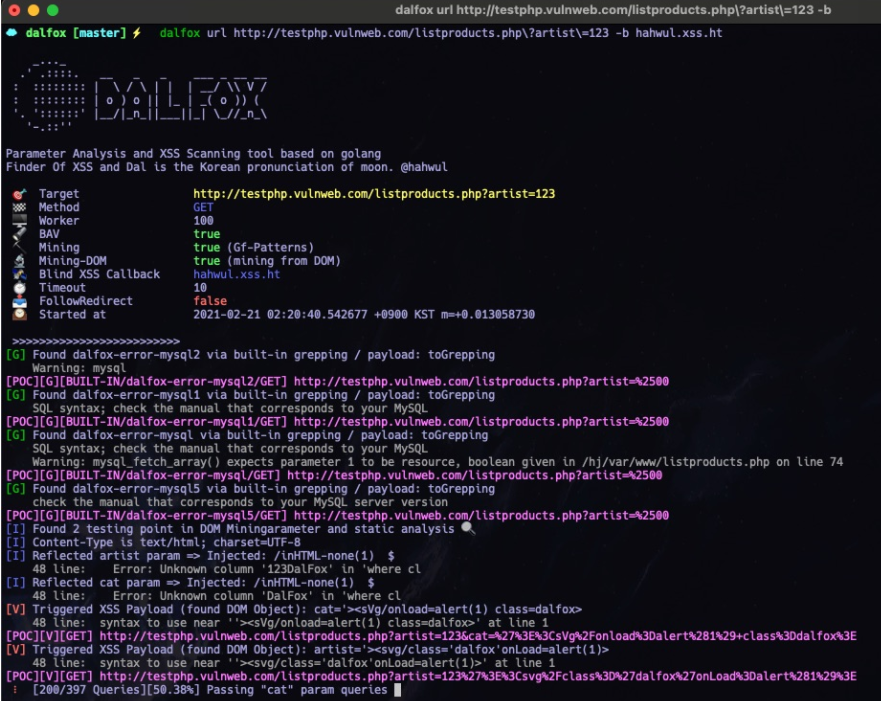Click the 'Found dalfox-error-mysql5' grepping line

(x=250, y=489)
